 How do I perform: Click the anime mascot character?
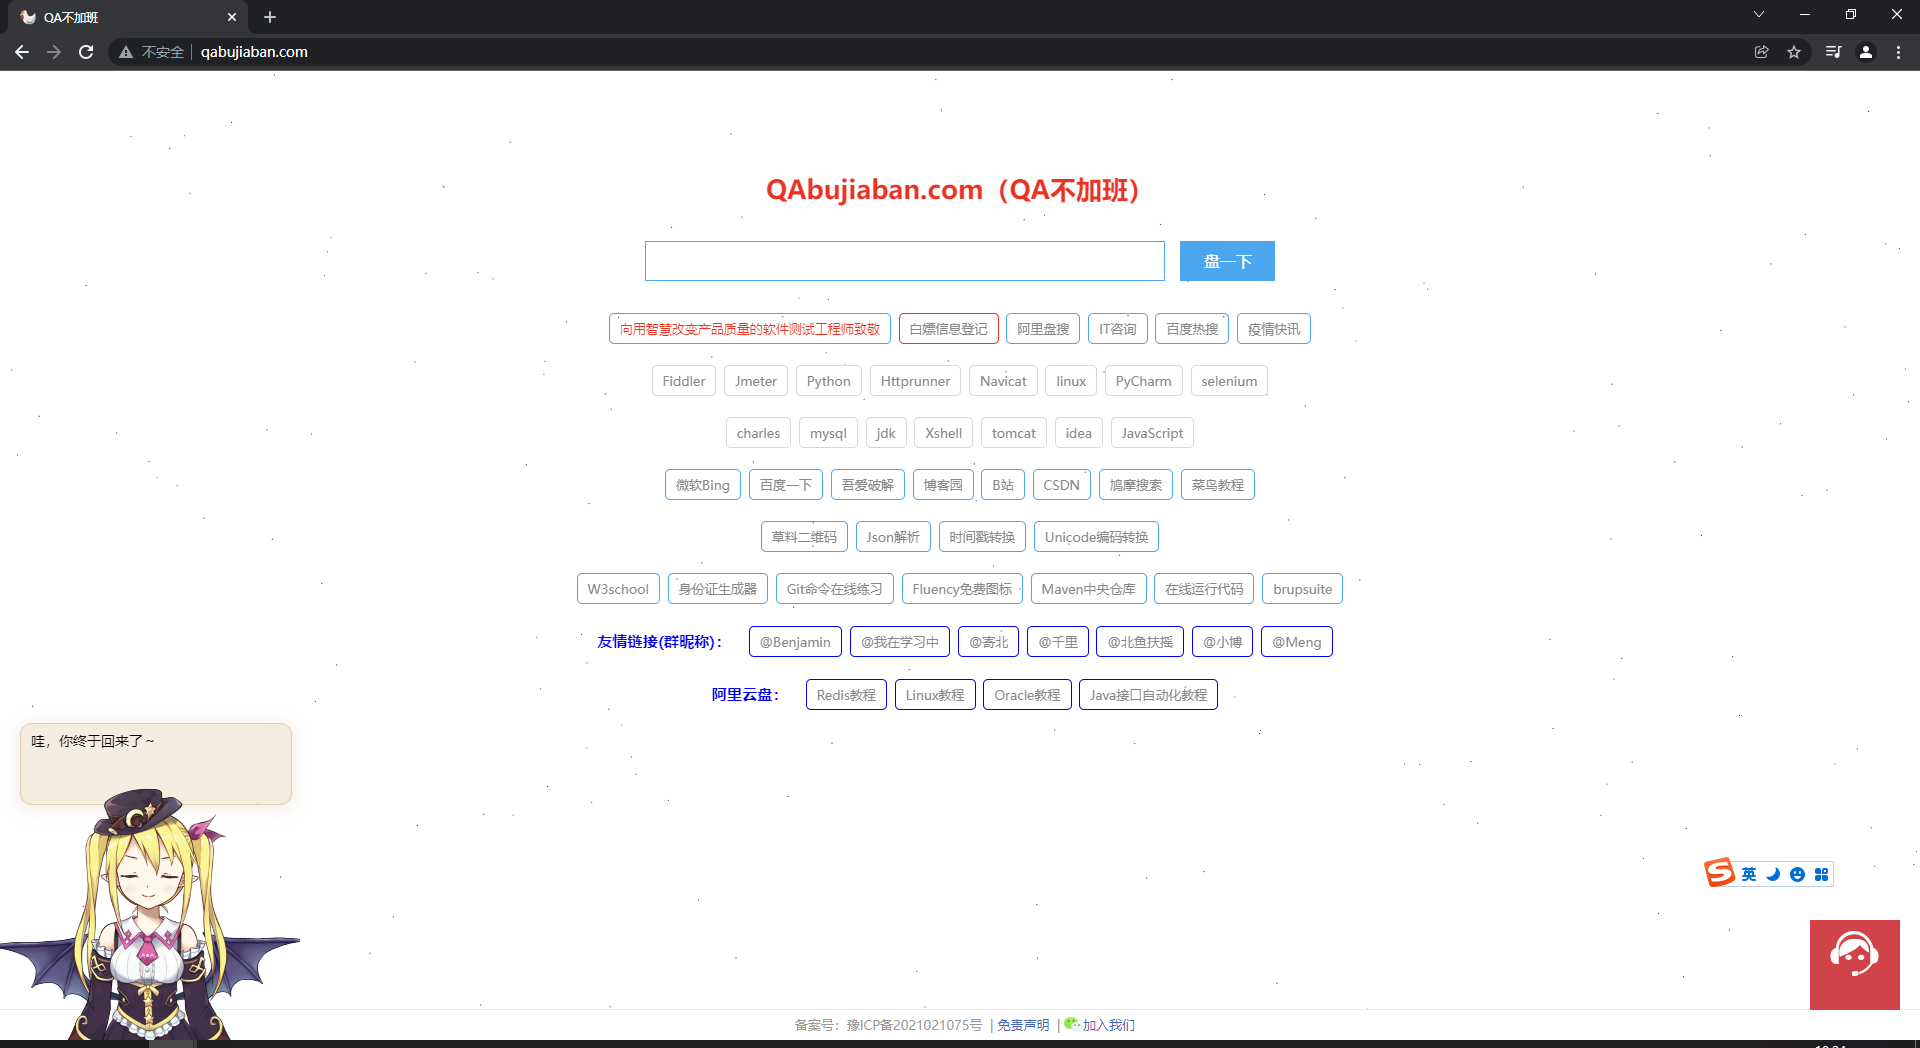pos(150,915)
